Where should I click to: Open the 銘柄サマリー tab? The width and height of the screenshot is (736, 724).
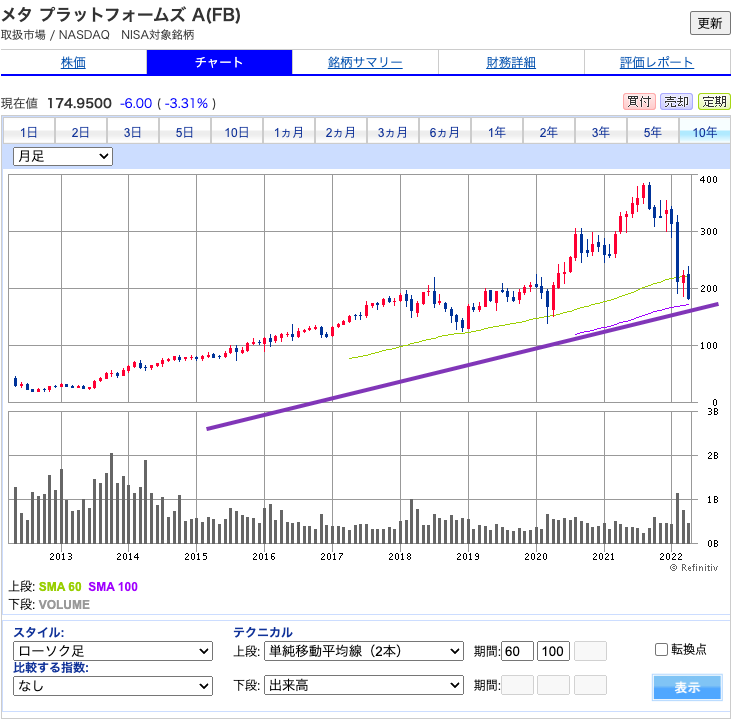pyautogui.click(x=365, y=62)
